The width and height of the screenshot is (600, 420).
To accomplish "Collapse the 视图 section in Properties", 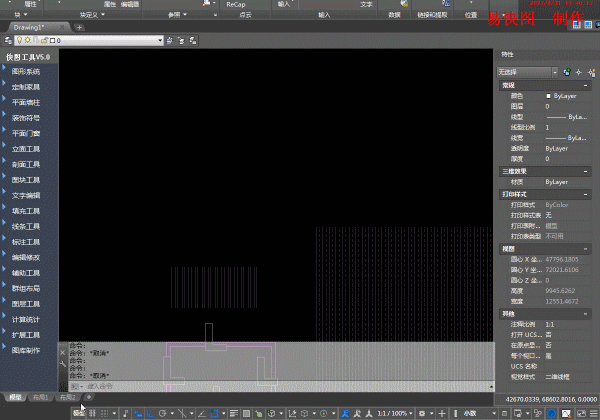I will click(x=585, y=249).
